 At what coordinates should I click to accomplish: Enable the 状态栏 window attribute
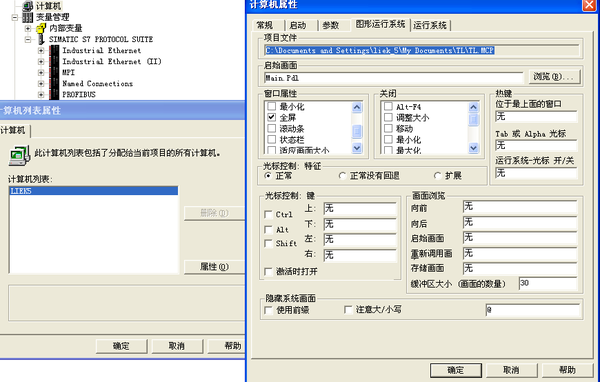click(x=271, y=139)
